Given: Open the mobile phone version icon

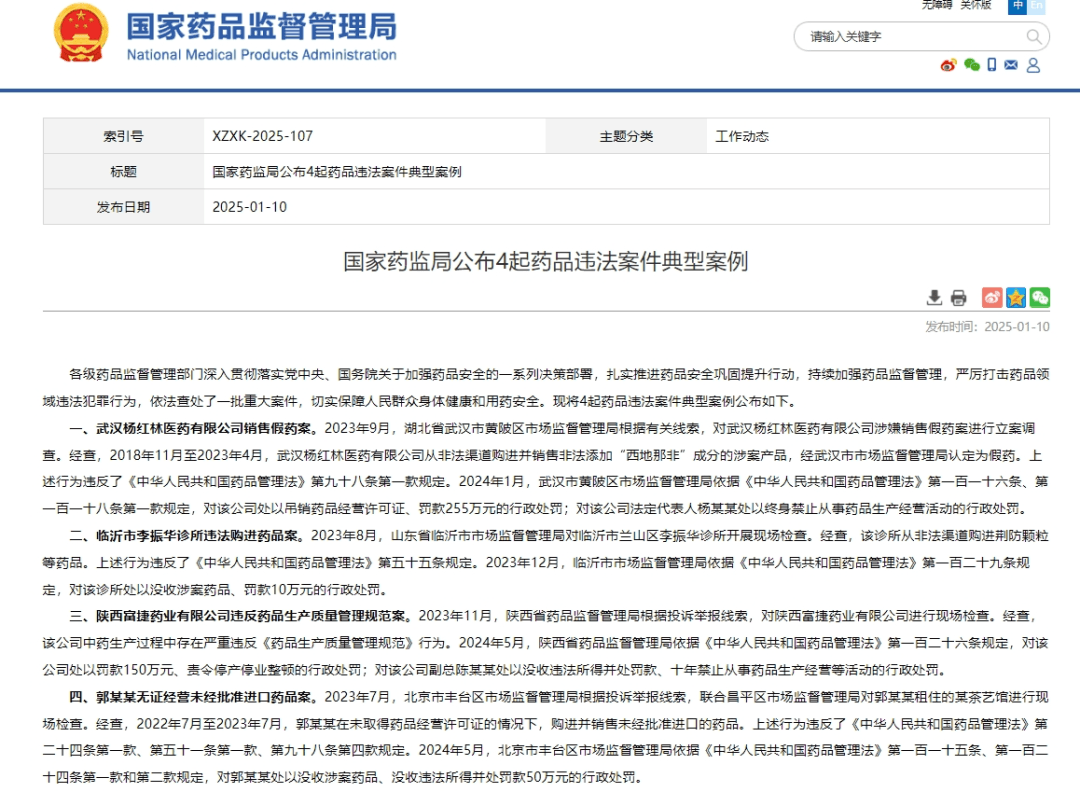Looking at the screenshot, I should 992,65.
